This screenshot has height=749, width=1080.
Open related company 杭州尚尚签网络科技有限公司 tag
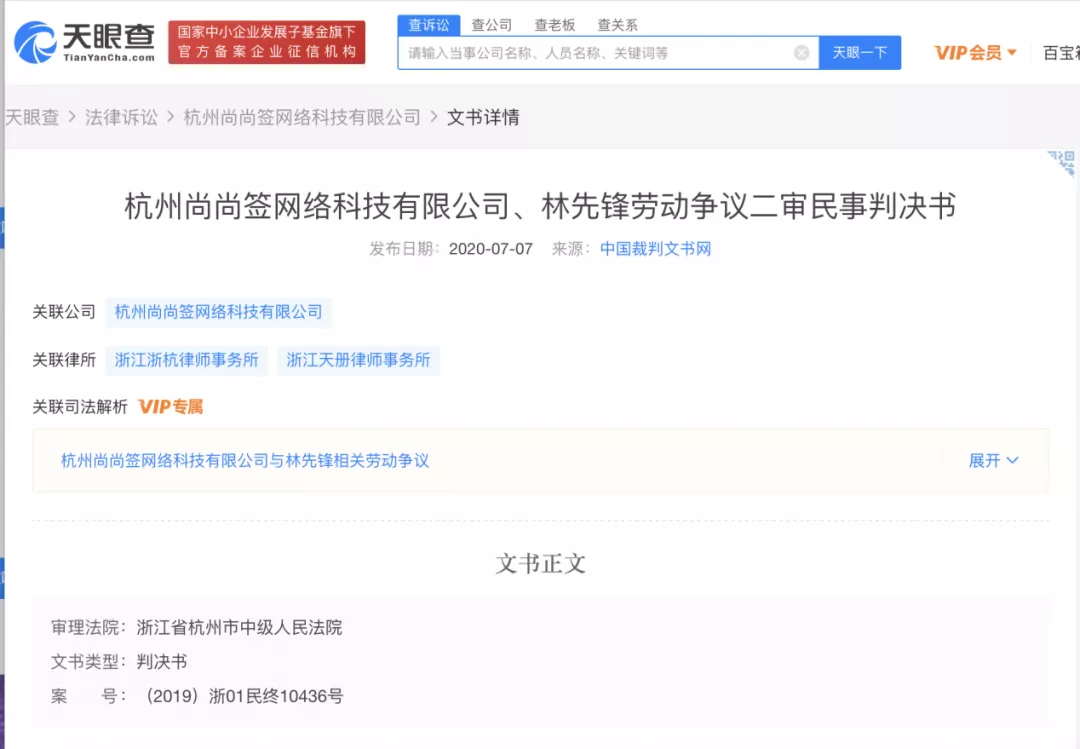click(x=218, y=312)
